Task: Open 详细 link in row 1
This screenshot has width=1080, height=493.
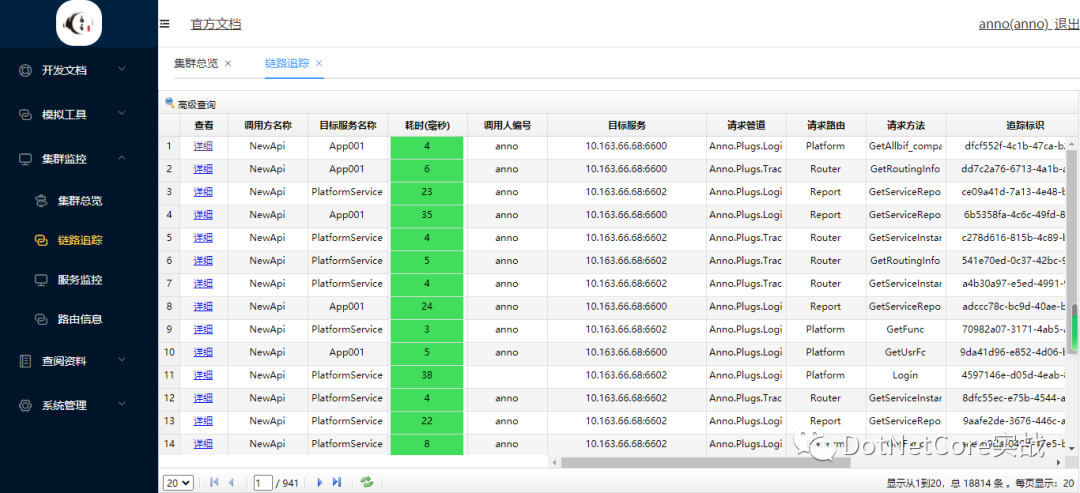Action: [x=203, y=146]
